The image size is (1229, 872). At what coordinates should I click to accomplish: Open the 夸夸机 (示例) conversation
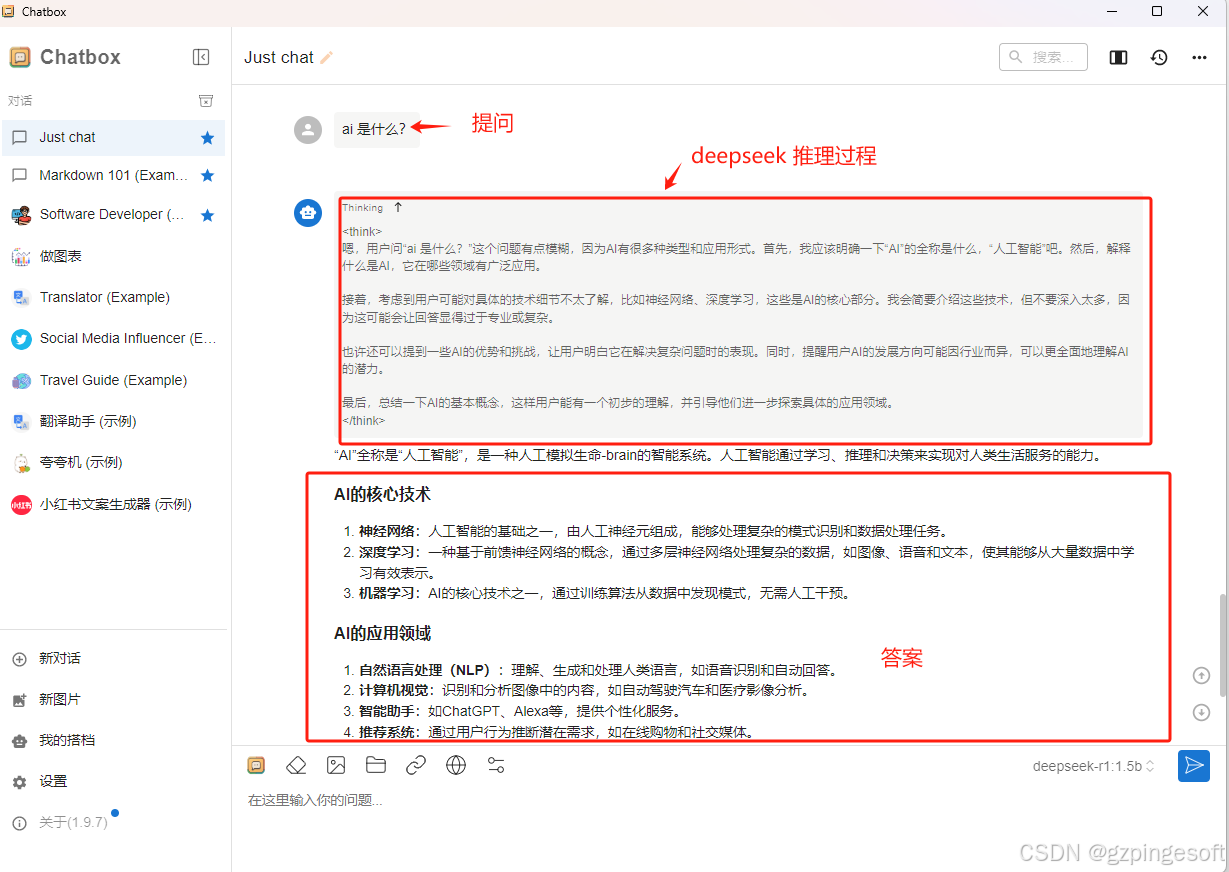[113, 462]
